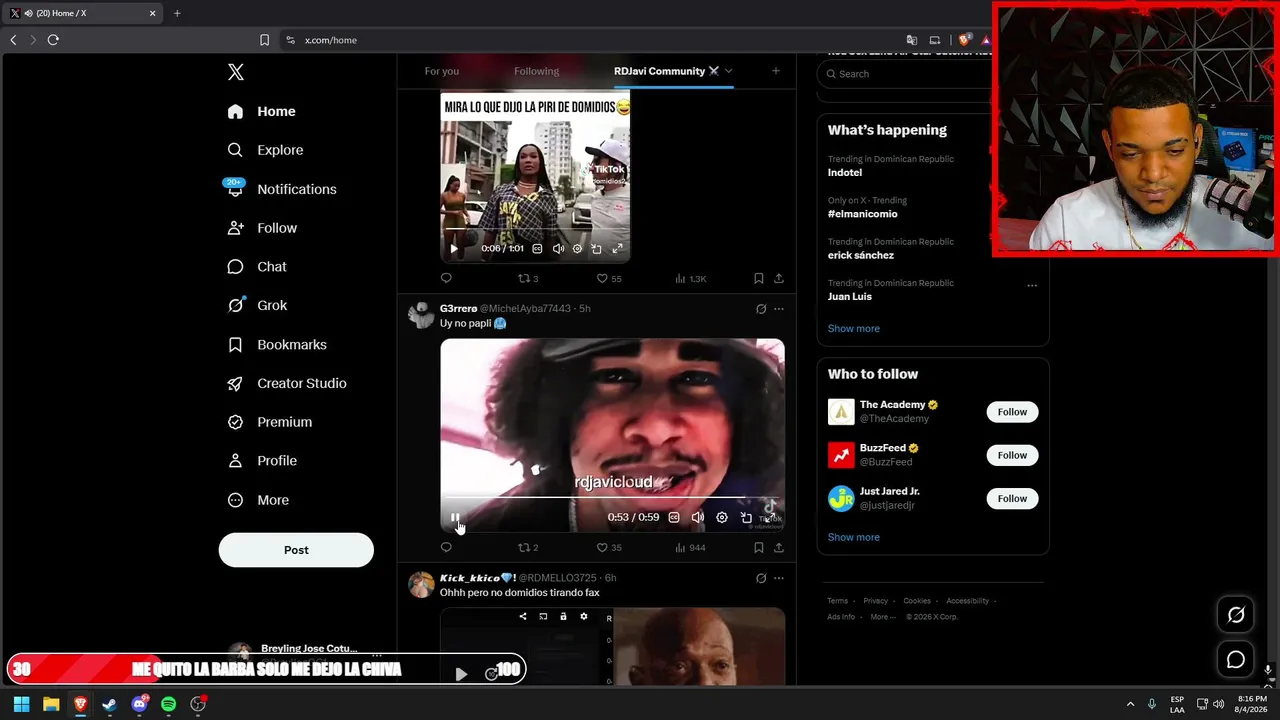Mute the 0:59 video sound

pyautogui.click(x=698, y=518)
